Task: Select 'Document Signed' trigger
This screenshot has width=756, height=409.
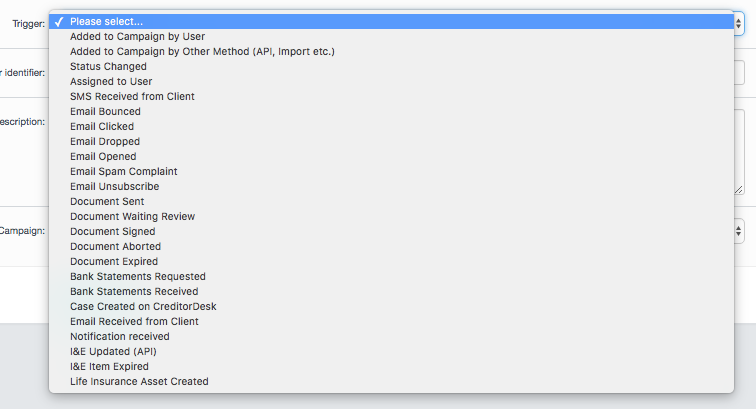Action: point(112,231)
